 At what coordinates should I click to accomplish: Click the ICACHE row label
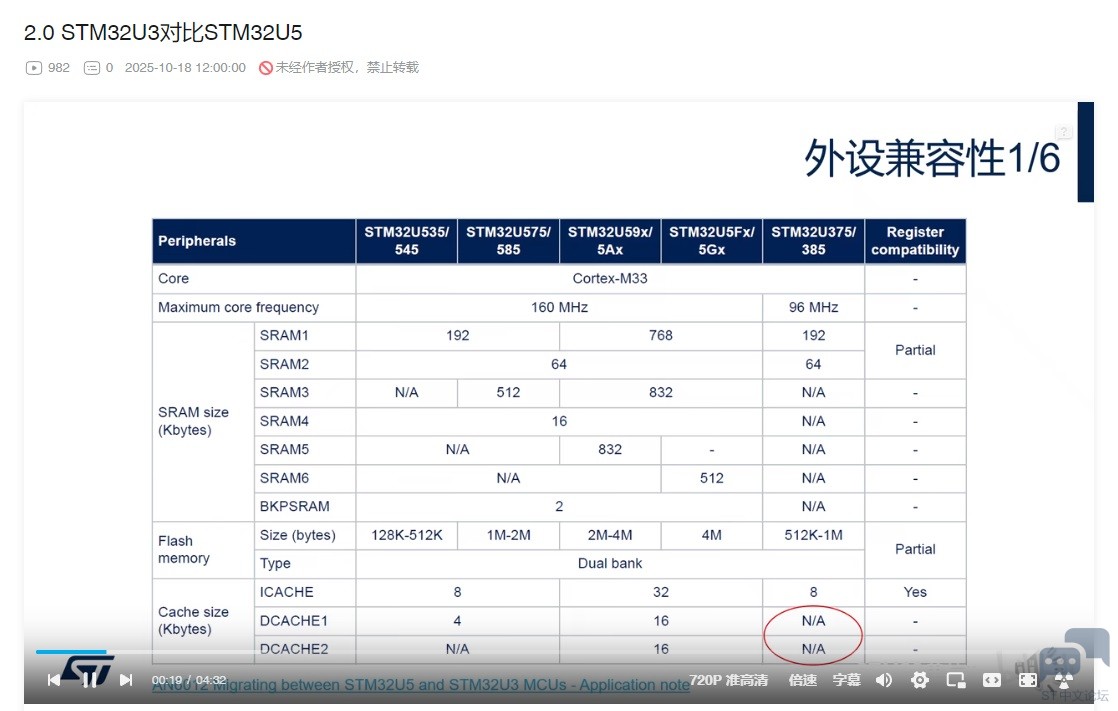[287, 593]
